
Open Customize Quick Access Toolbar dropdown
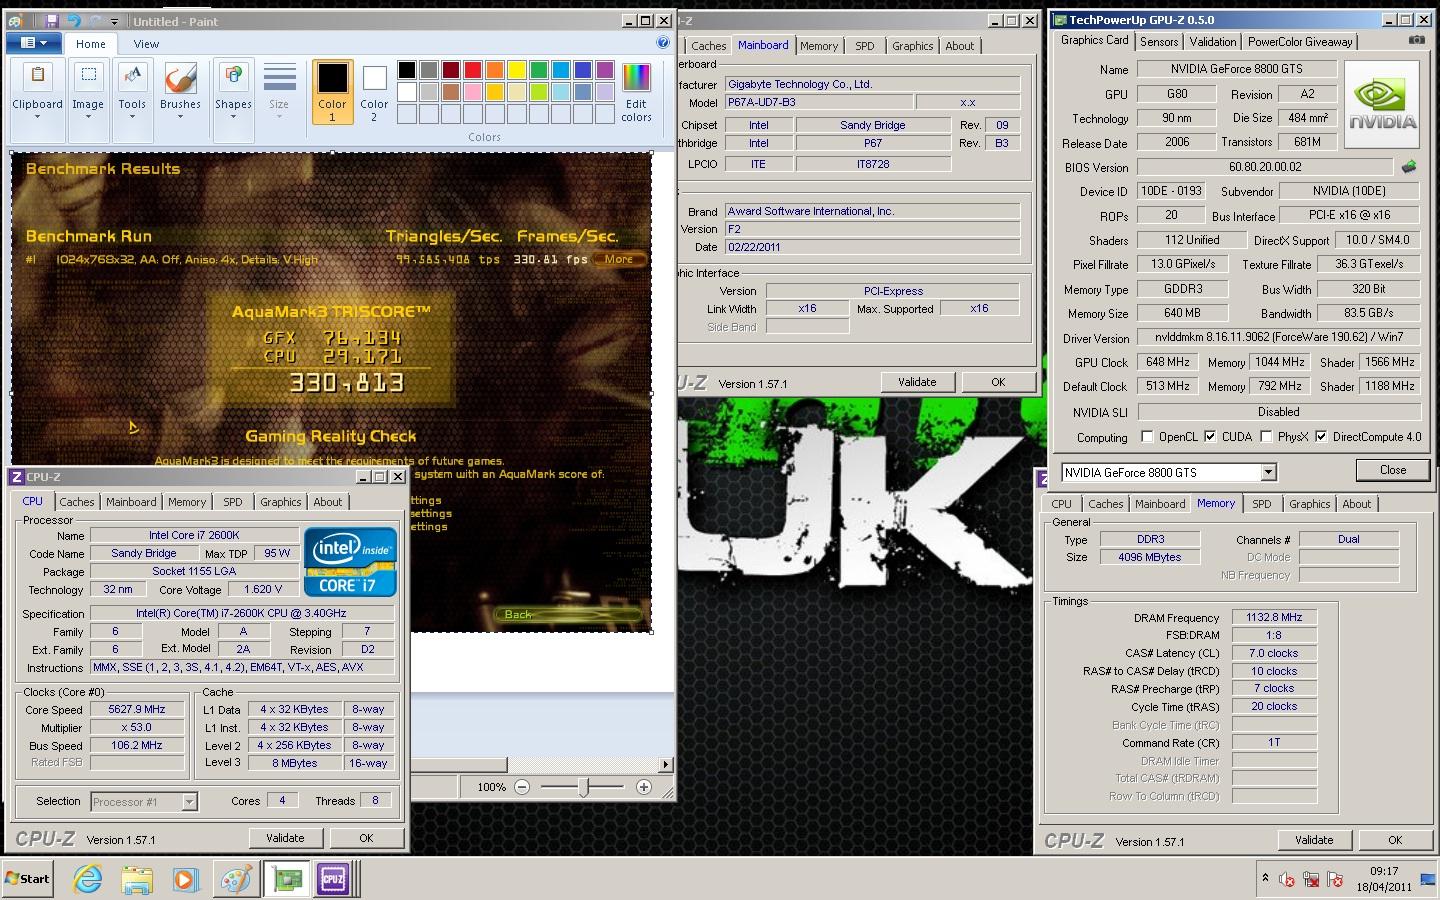114,22
